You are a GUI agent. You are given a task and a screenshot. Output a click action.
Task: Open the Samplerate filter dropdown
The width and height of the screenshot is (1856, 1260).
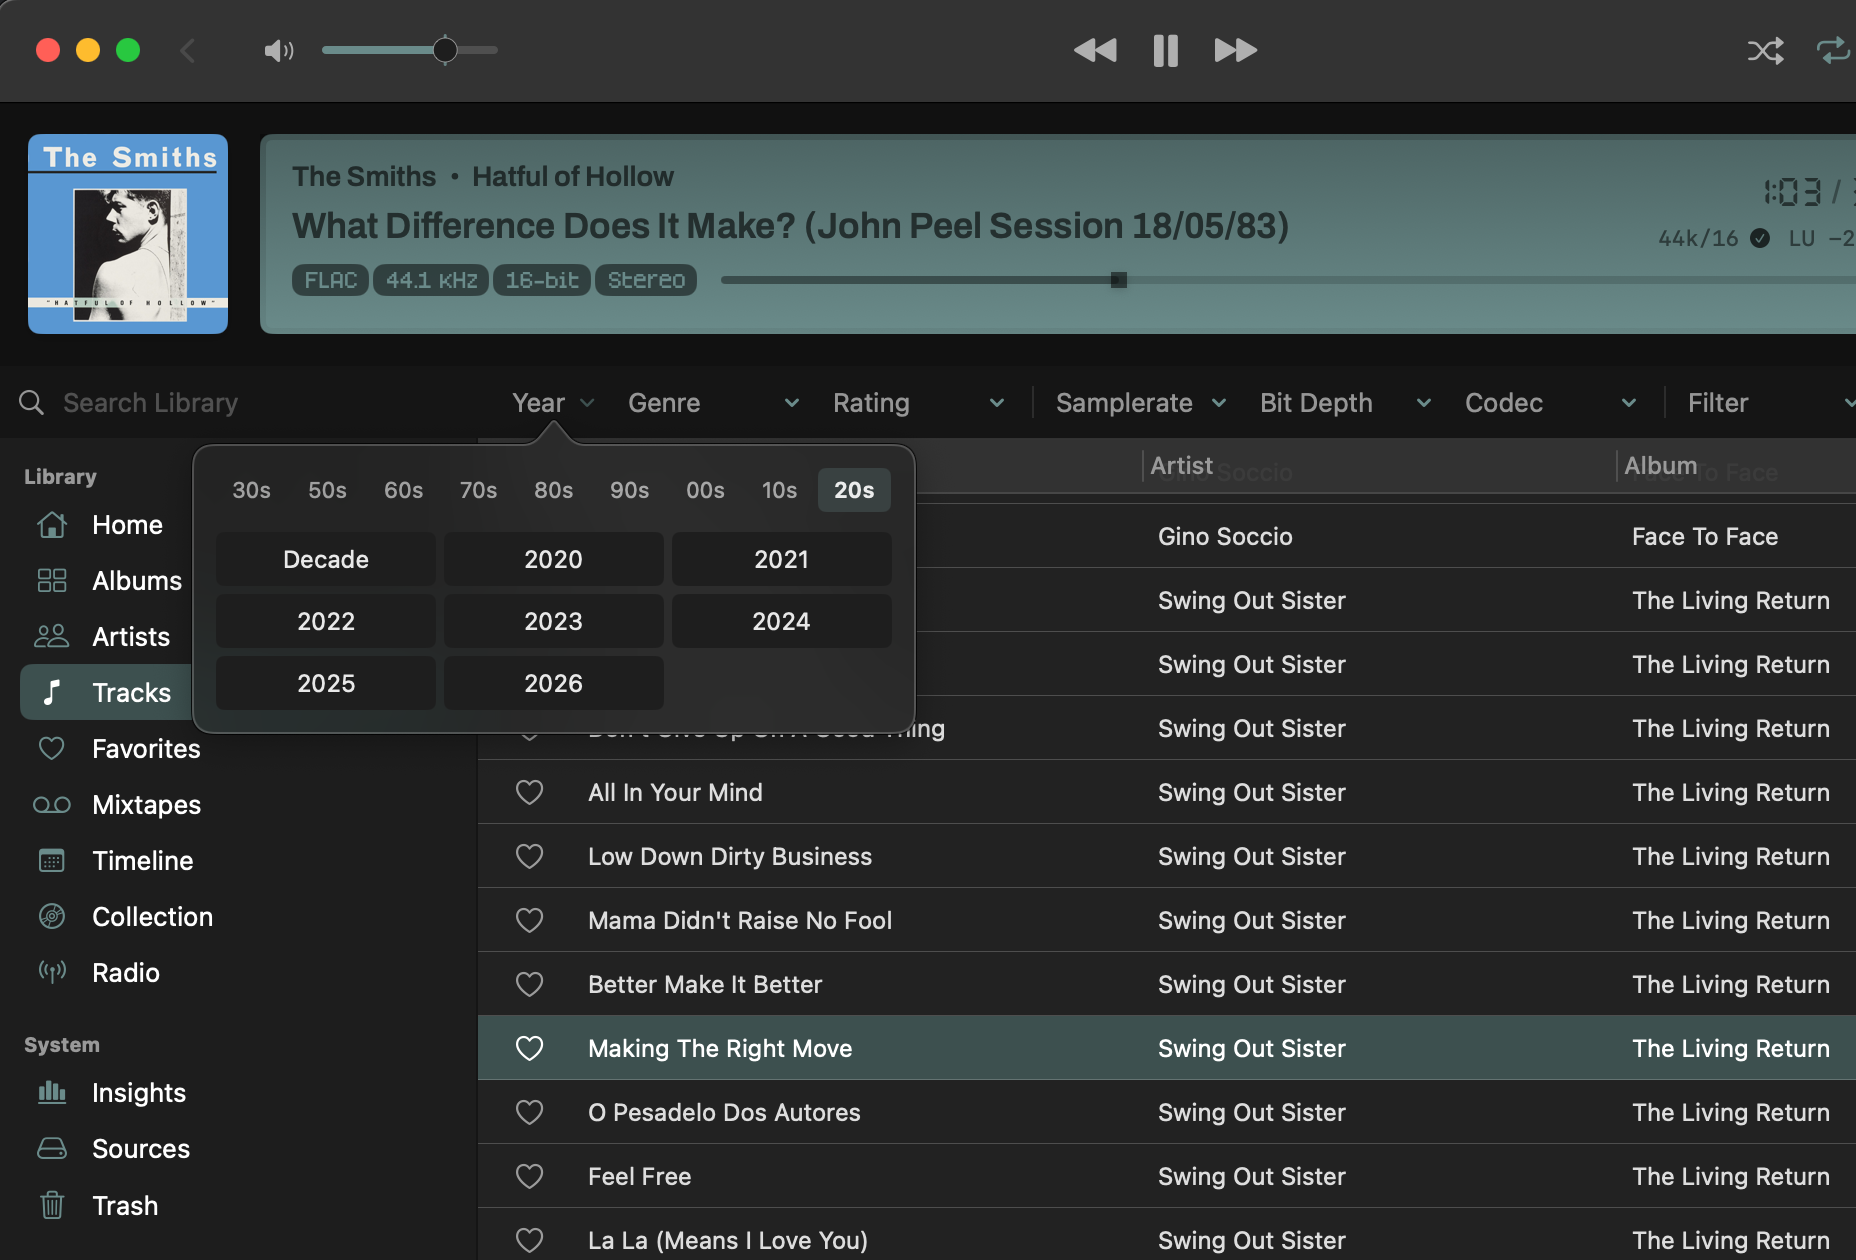pos(1141,403)
